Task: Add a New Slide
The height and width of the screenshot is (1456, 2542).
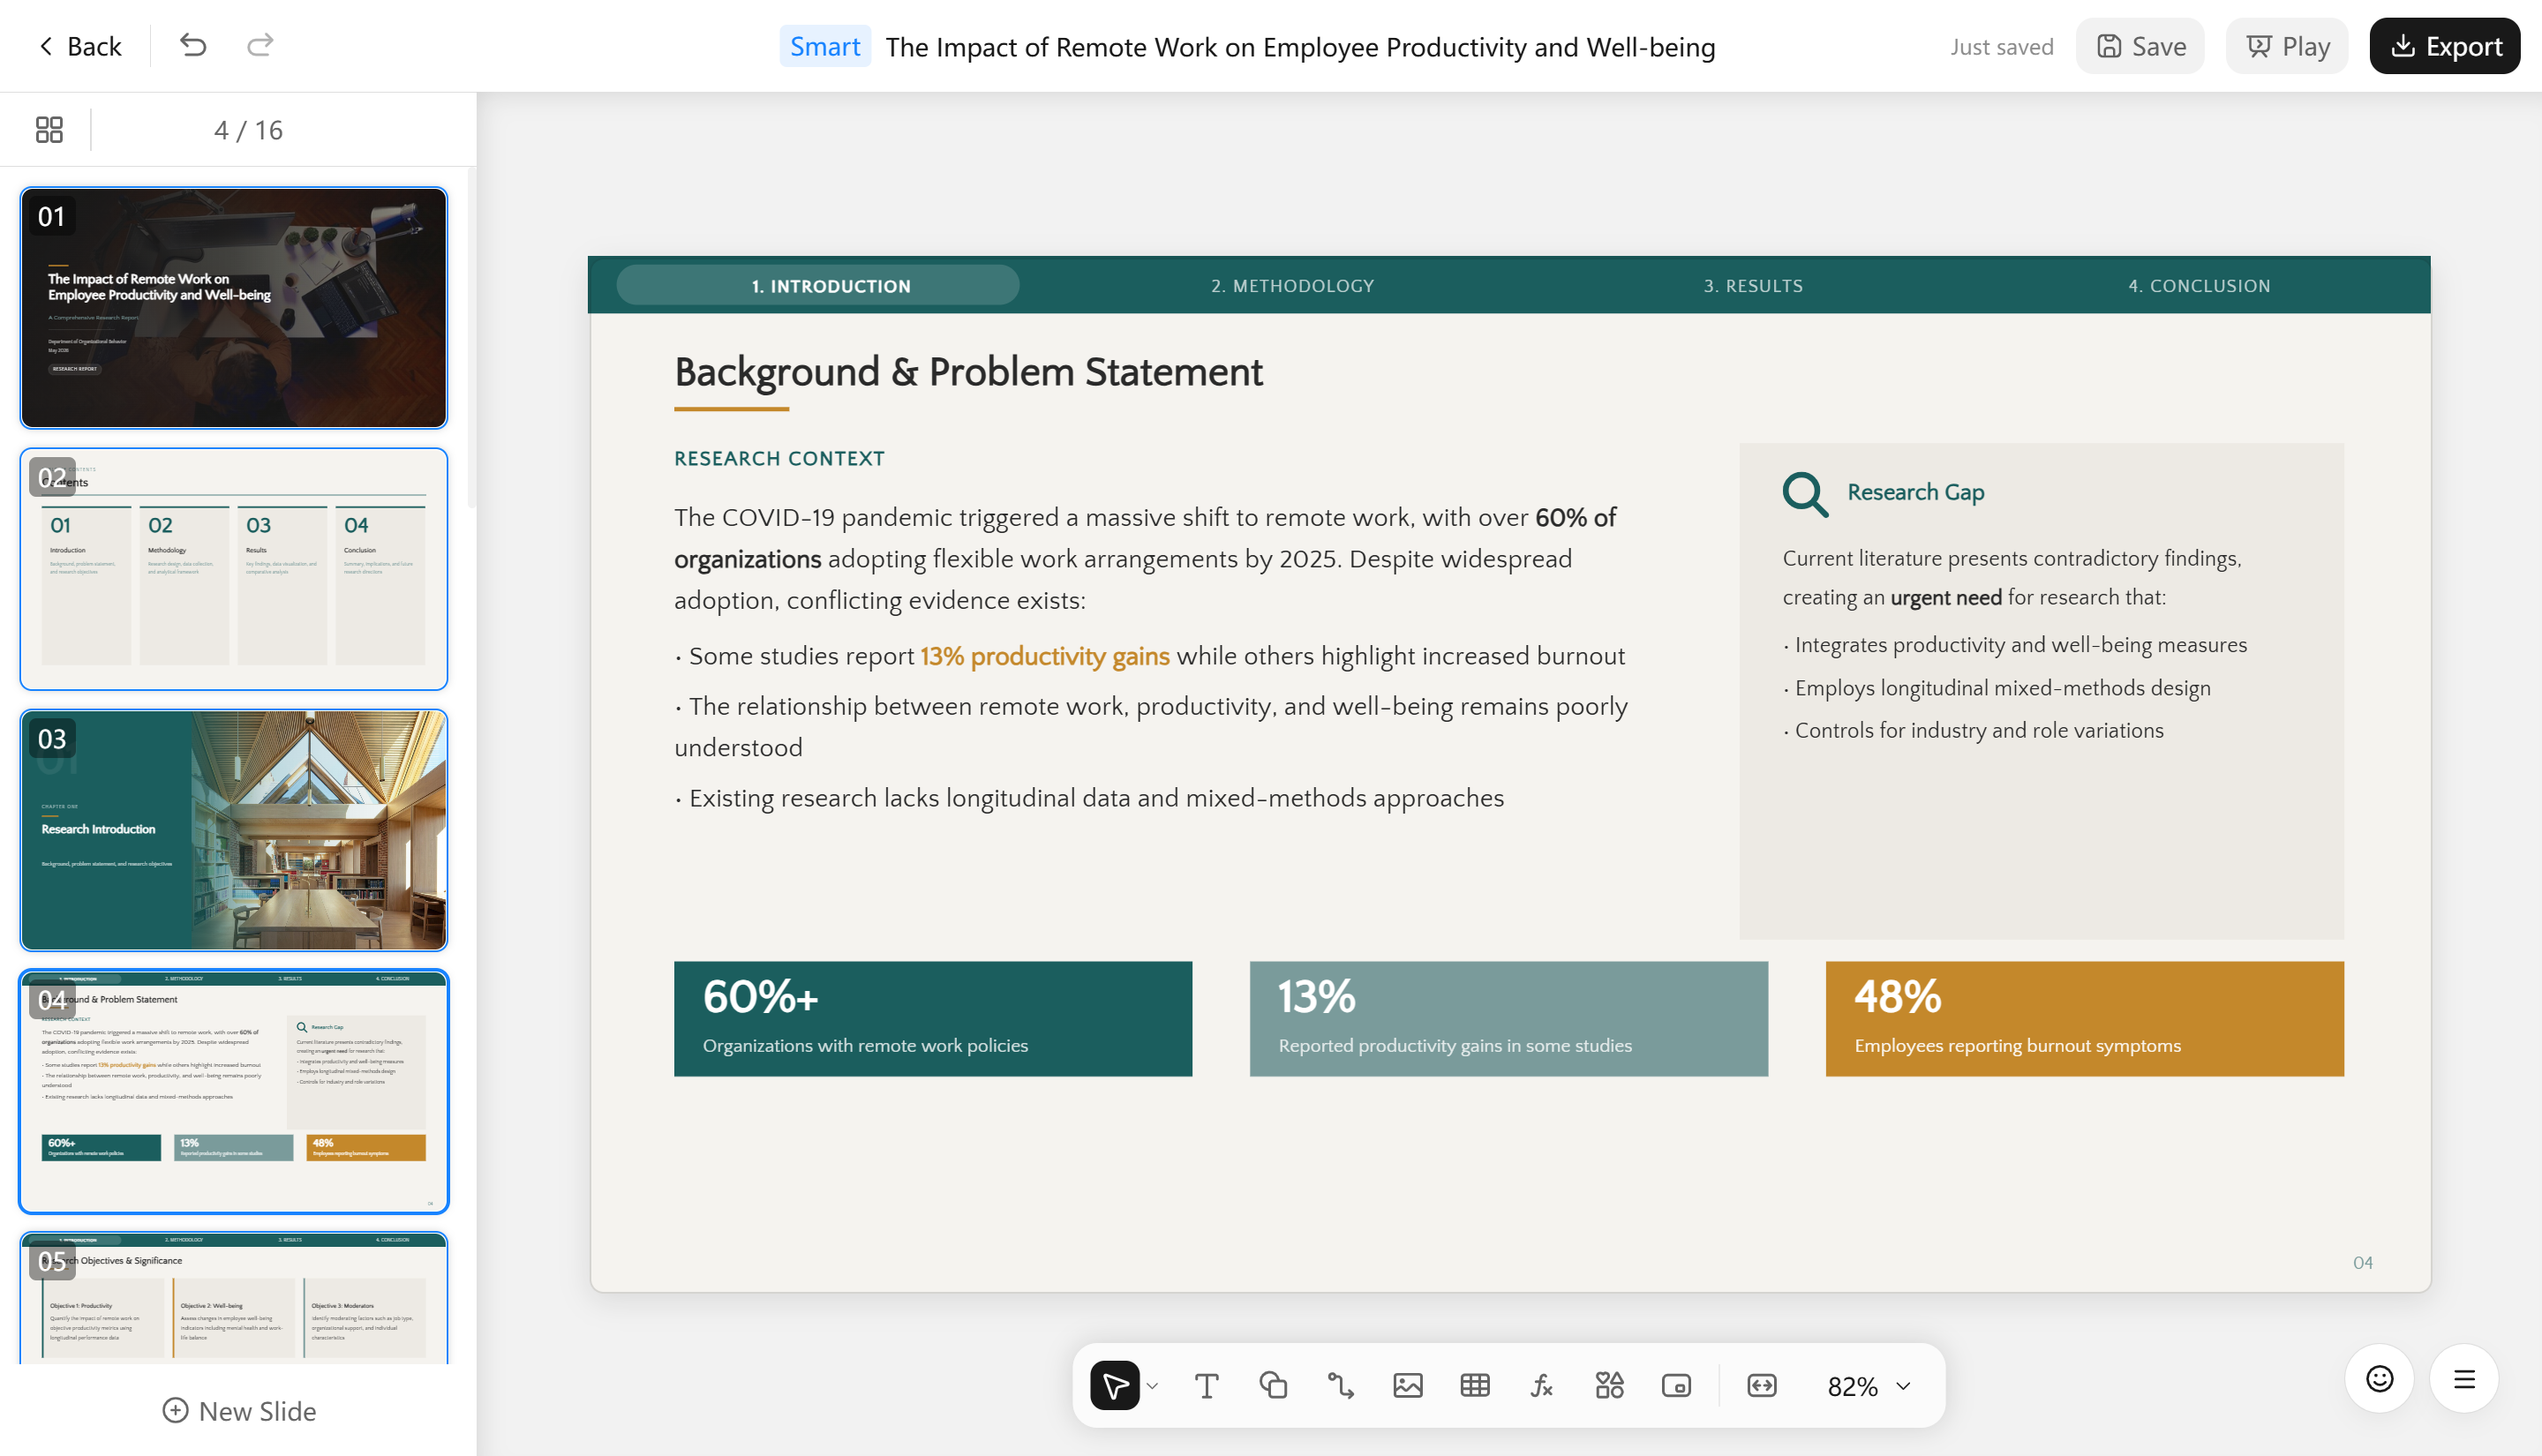Action: [x=239, y=1411]
